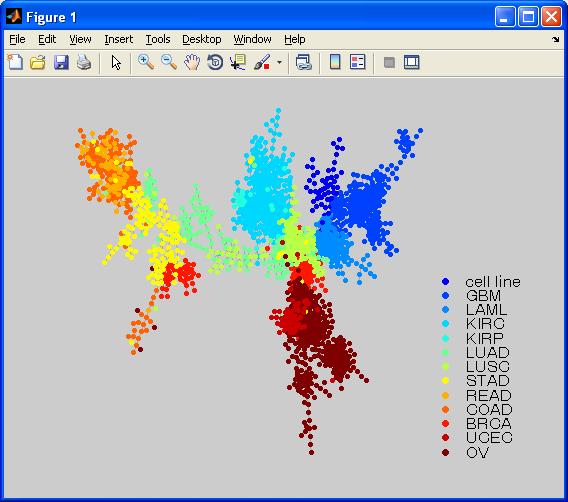This screenshot has height=502, width=568.
Task: Print the figure with the printer icon
Action: [84, 62]
